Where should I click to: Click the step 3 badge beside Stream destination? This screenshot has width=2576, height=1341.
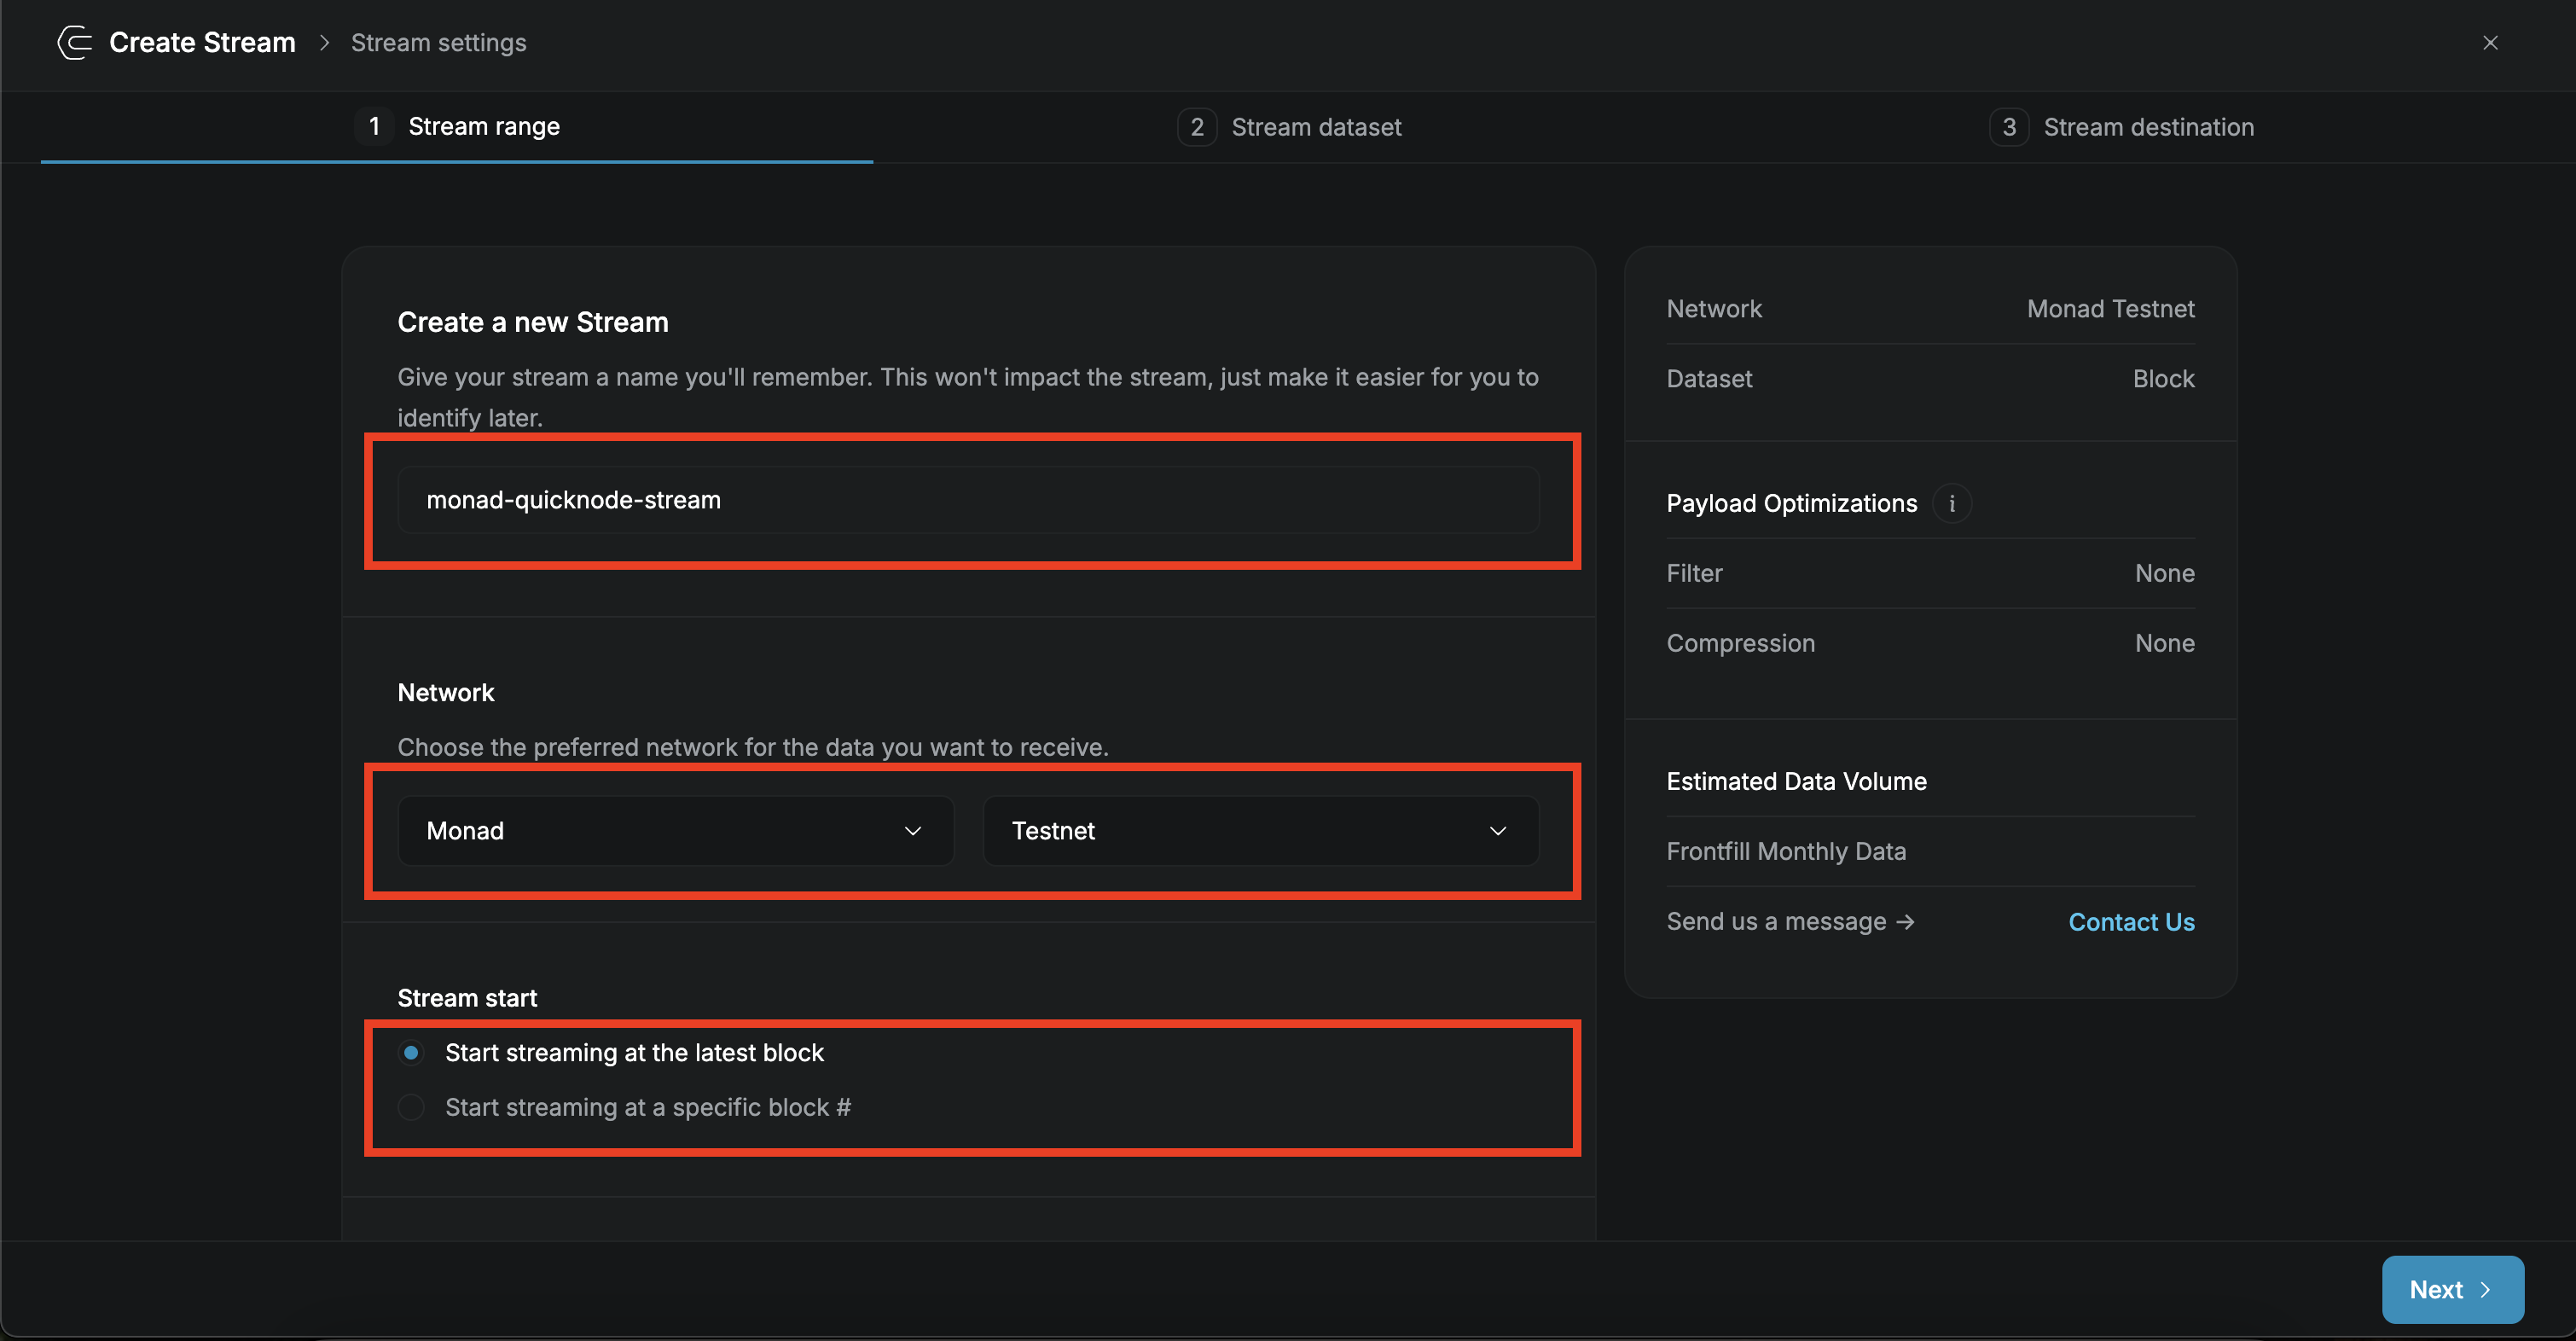tap(2010, 126)
